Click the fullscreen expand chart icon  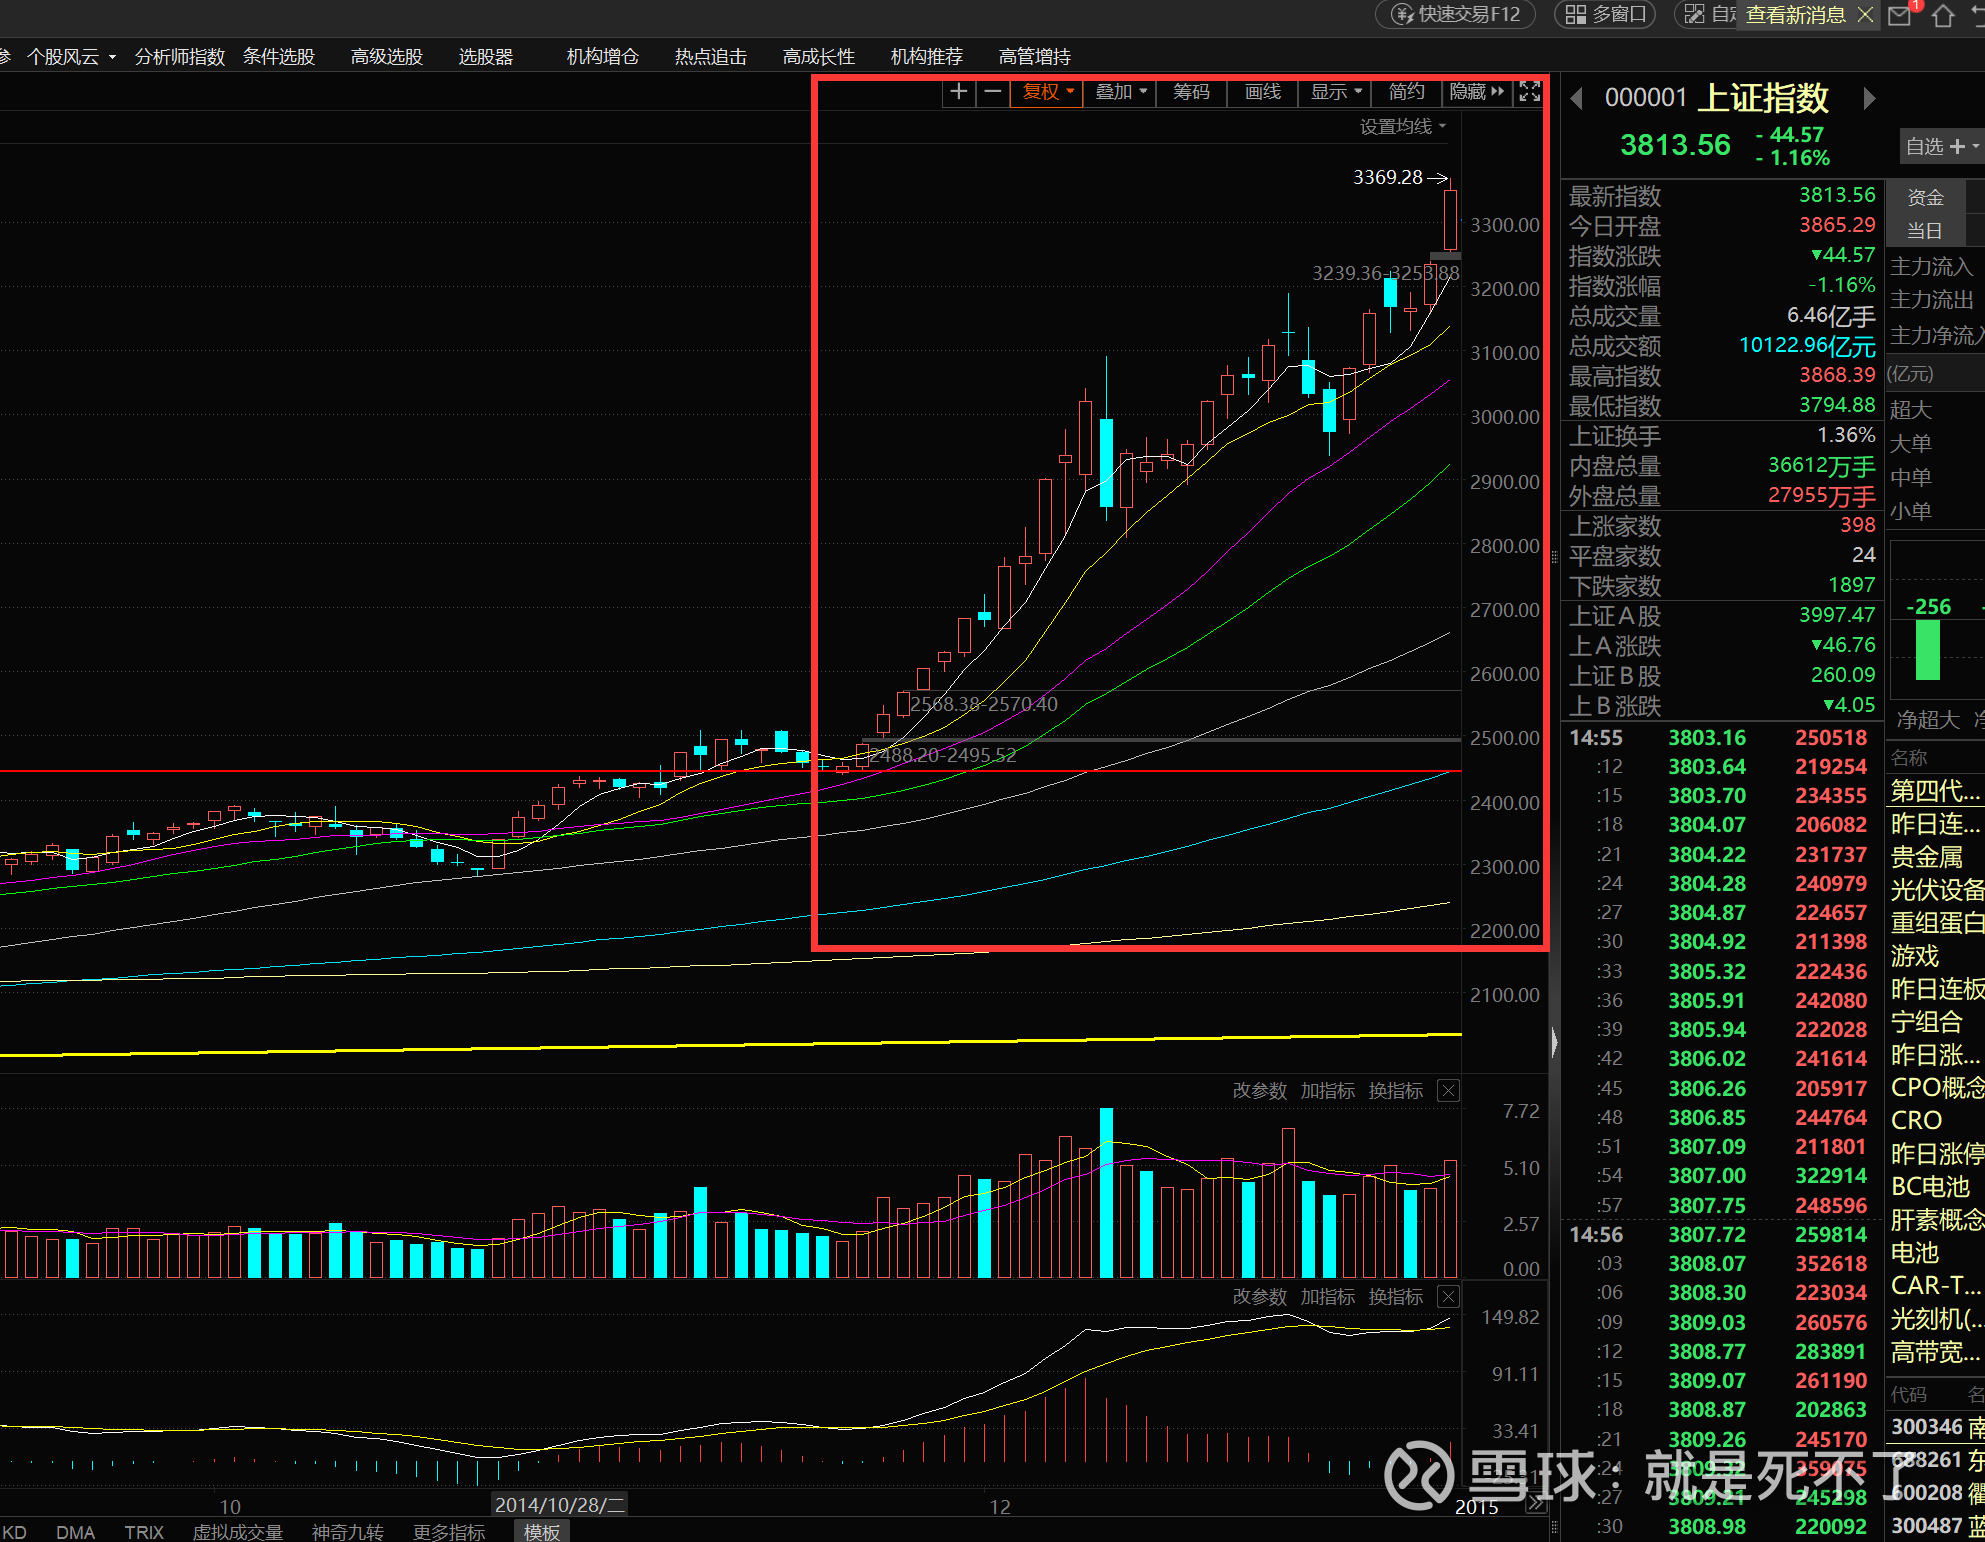pyautogui.click(x=1529, y=92)
